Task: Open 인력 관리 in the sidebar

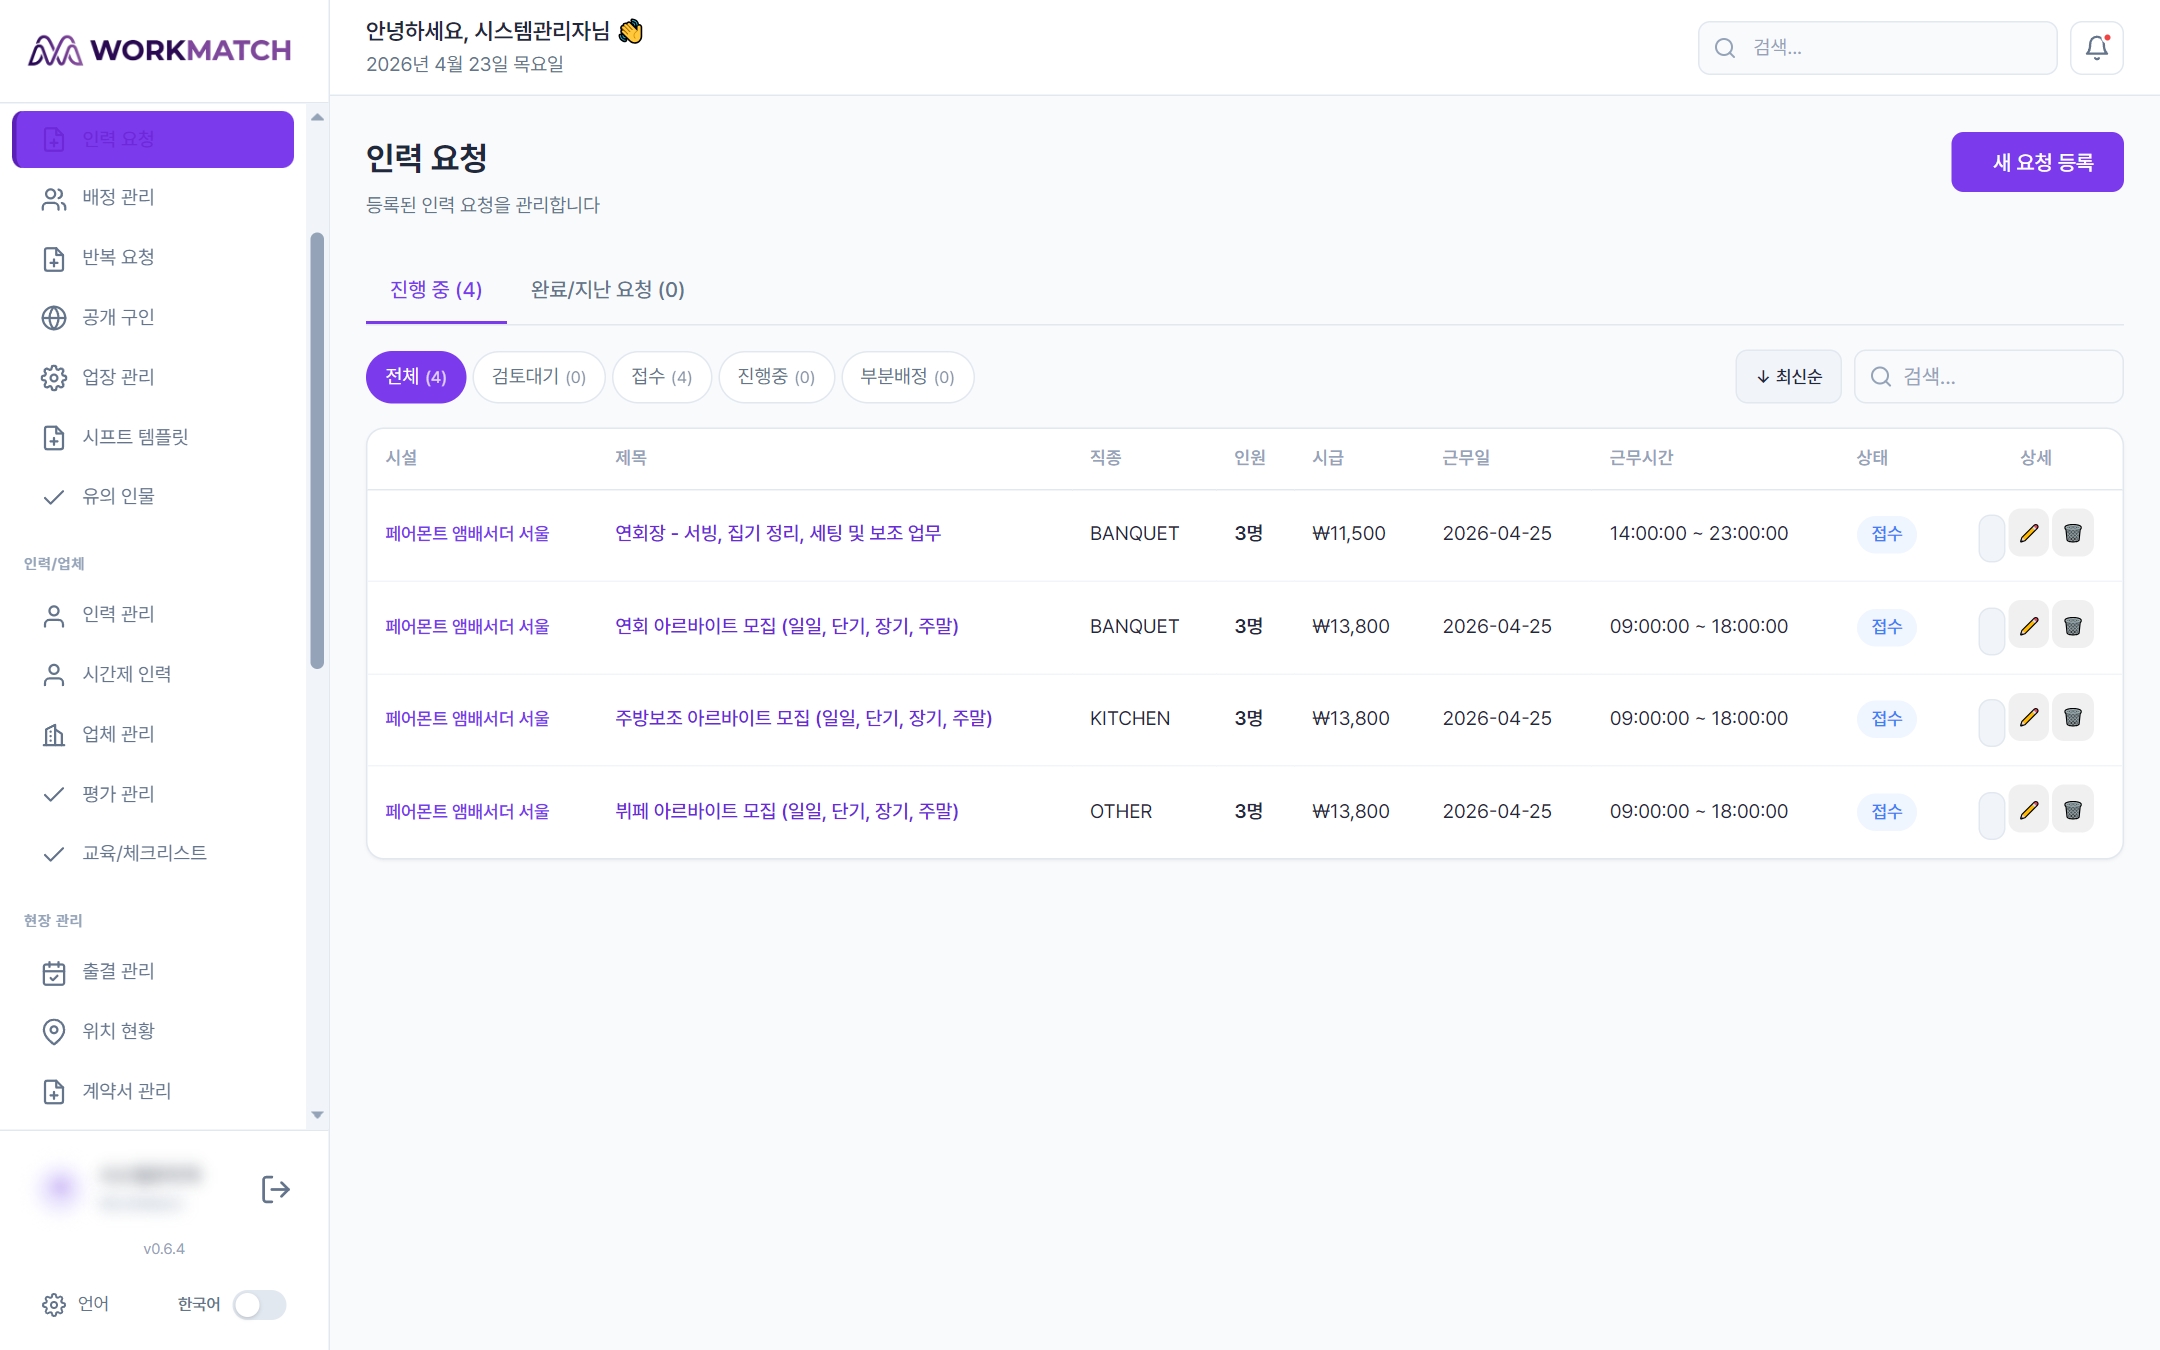Action: coord(153,614)
